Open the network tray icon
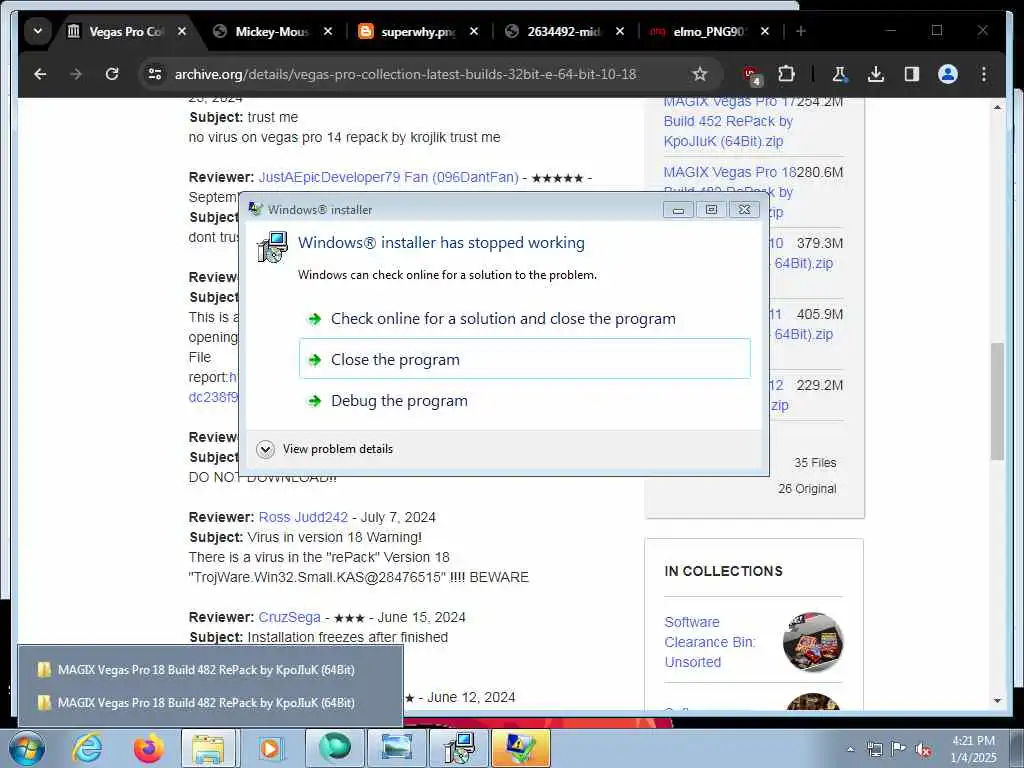 click(x=874, y=749)
